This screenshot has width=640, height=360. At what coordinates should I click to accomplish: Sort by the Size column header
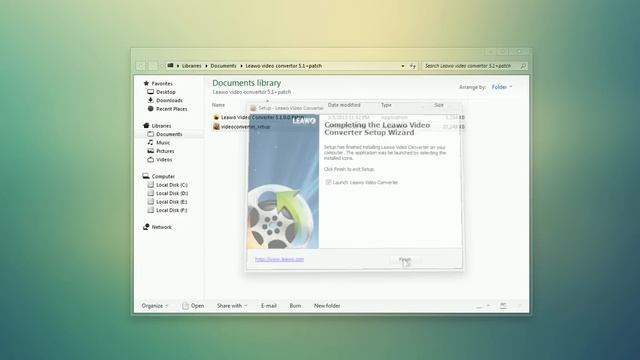[439, 105]
